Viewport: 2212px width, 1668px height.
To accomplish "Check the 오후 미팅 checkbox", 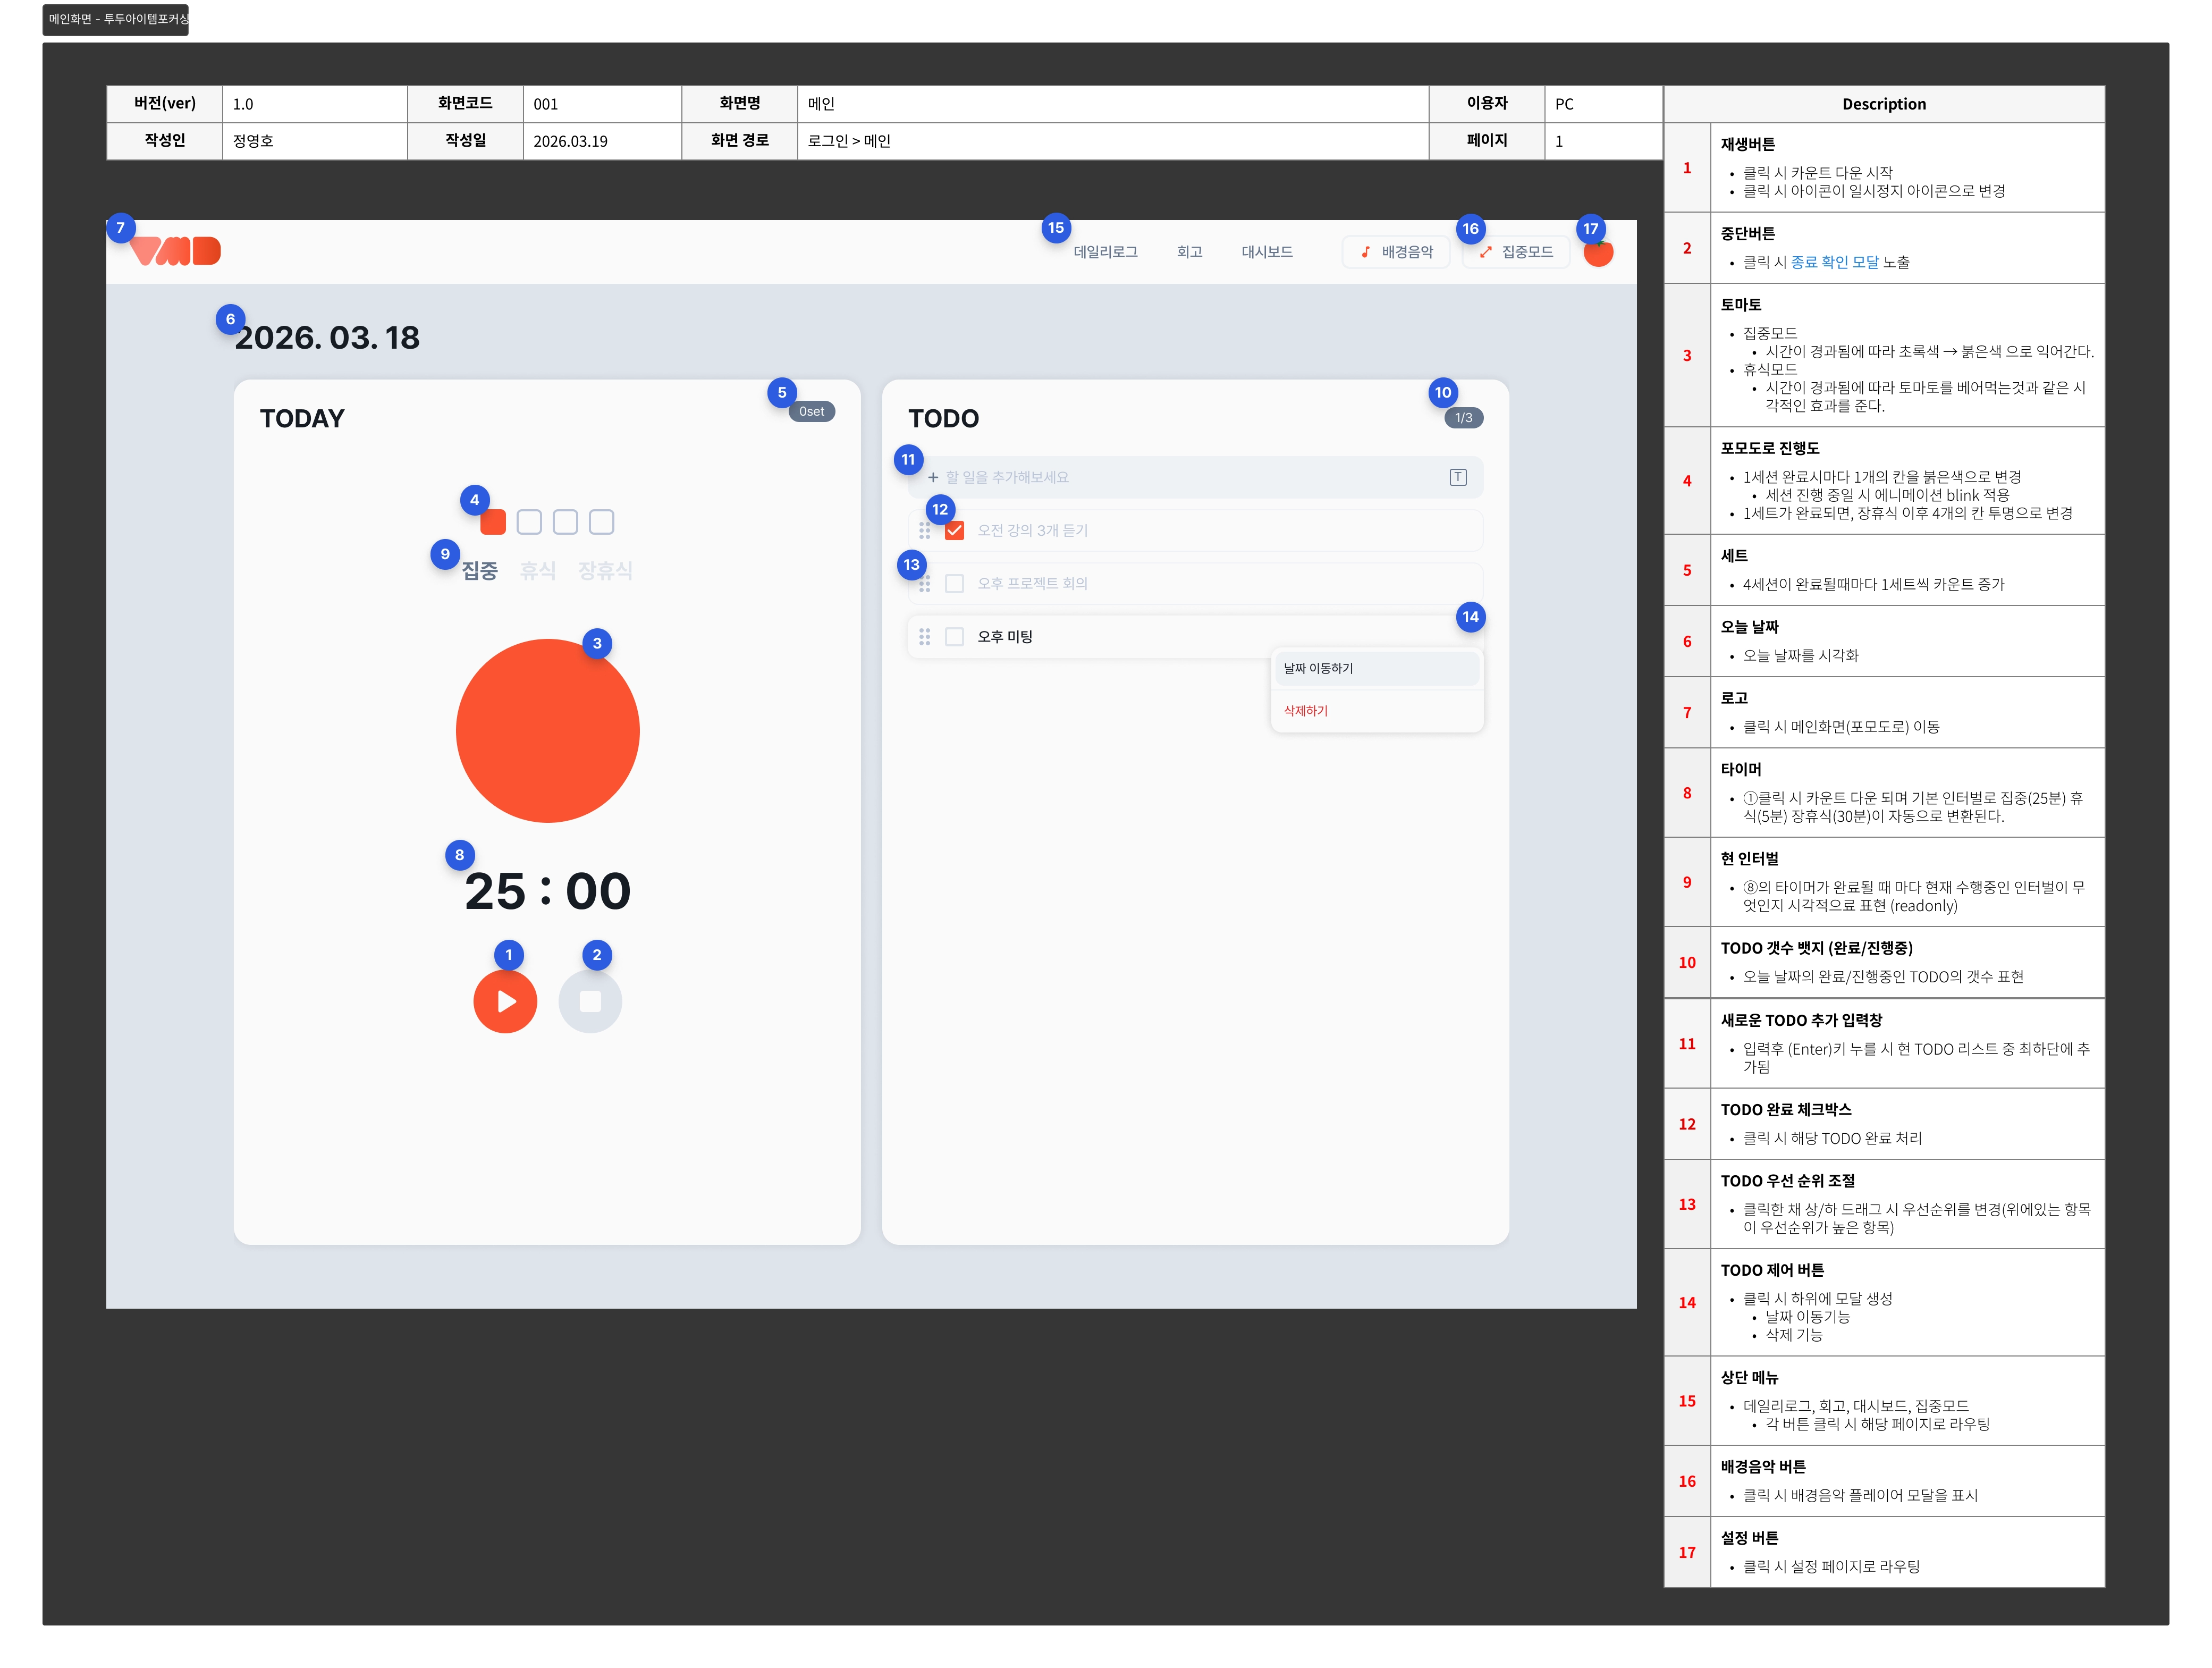I will [x=955, y=637].
